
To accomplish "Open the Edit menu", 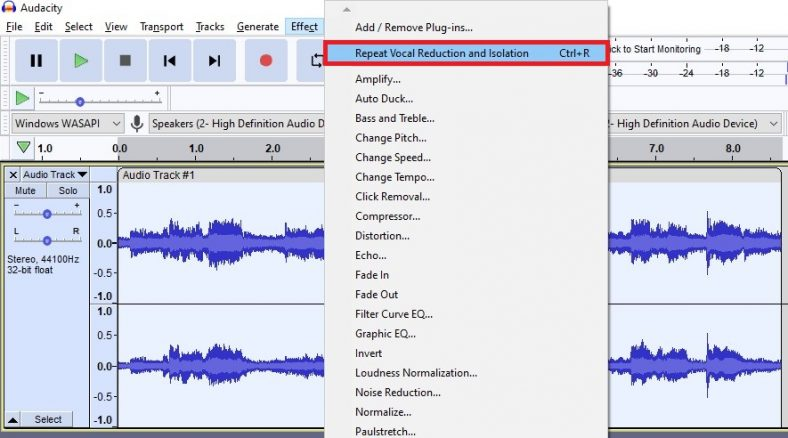I will [x=43, y=27].
